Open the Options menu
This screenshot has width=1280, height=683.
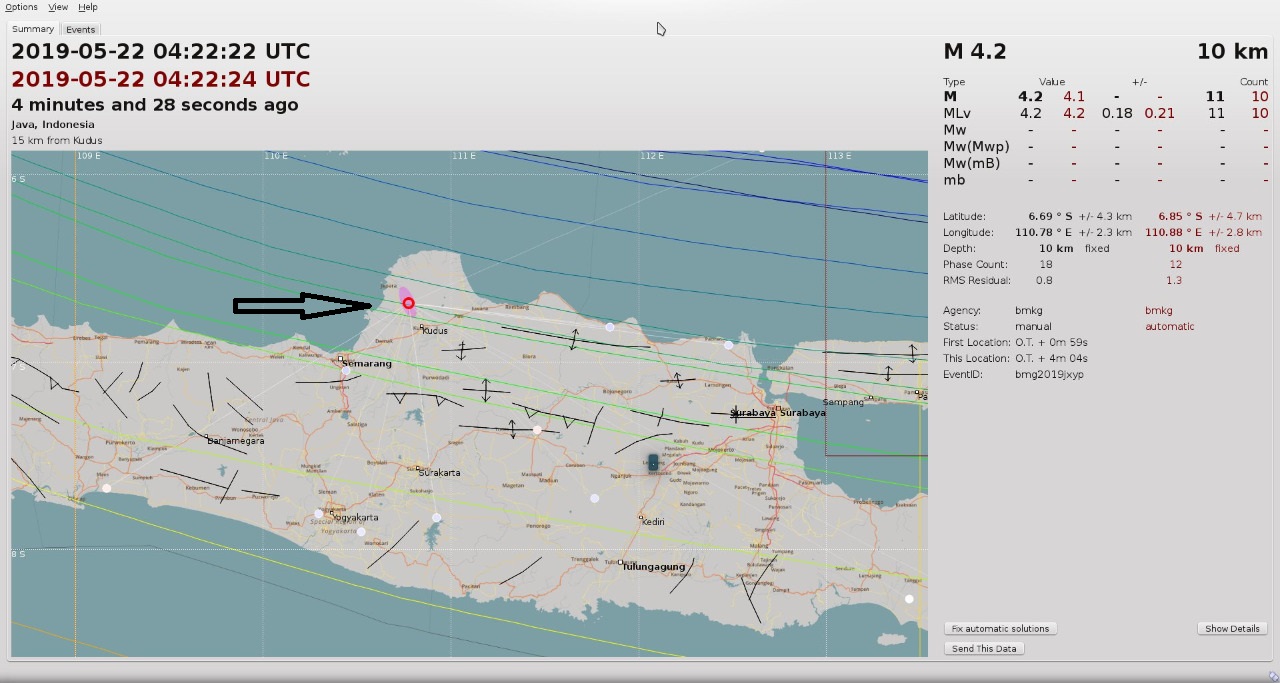(x=21, y=7)
